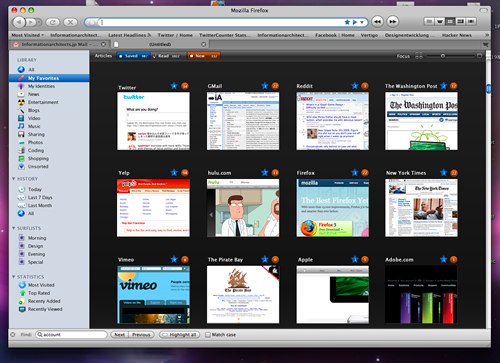This screenshot has height=363, width=500.
Task: Click the Photos sidebar icon
Action: (x=21, y=142)
